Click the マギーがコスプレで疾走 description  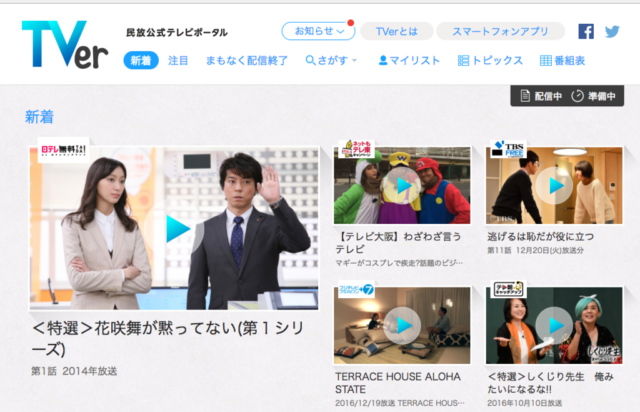point(399,263)
